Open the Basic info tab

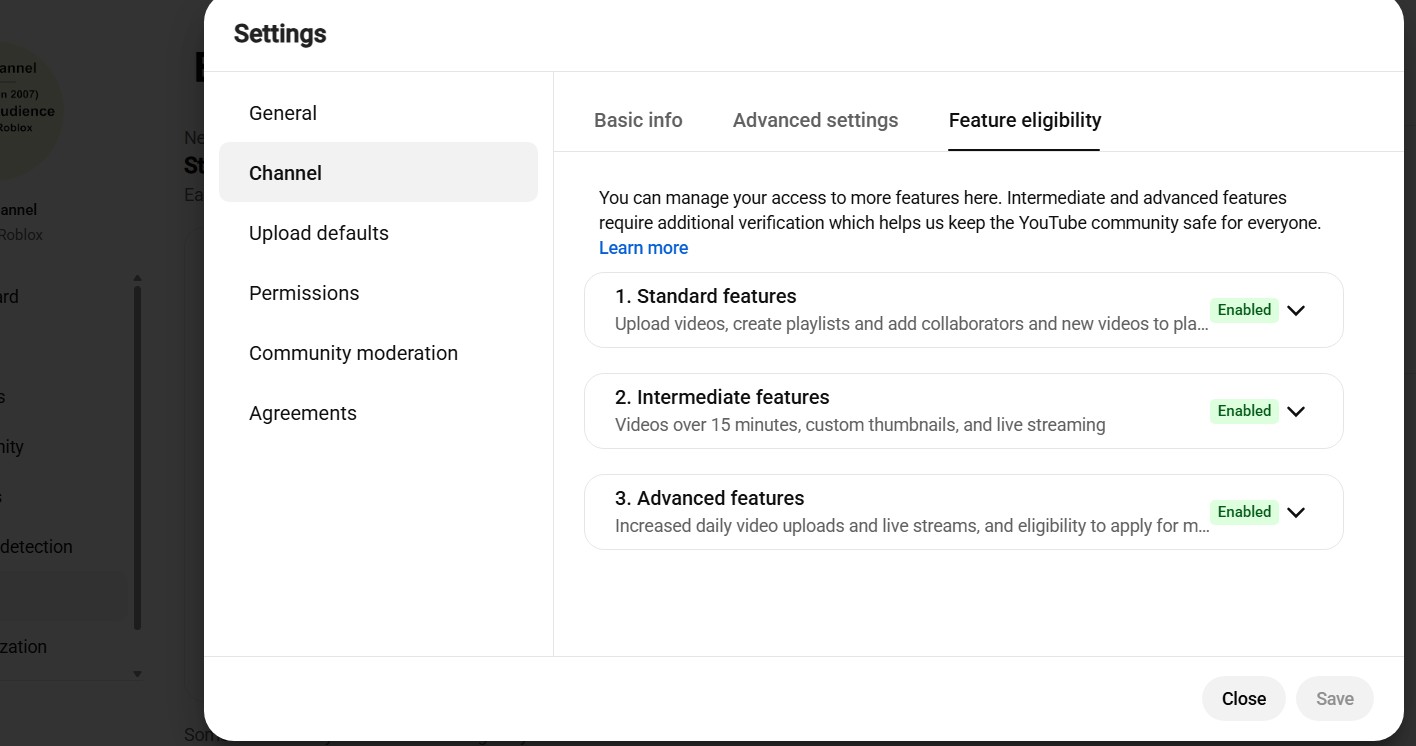click(x=638, y=120)
